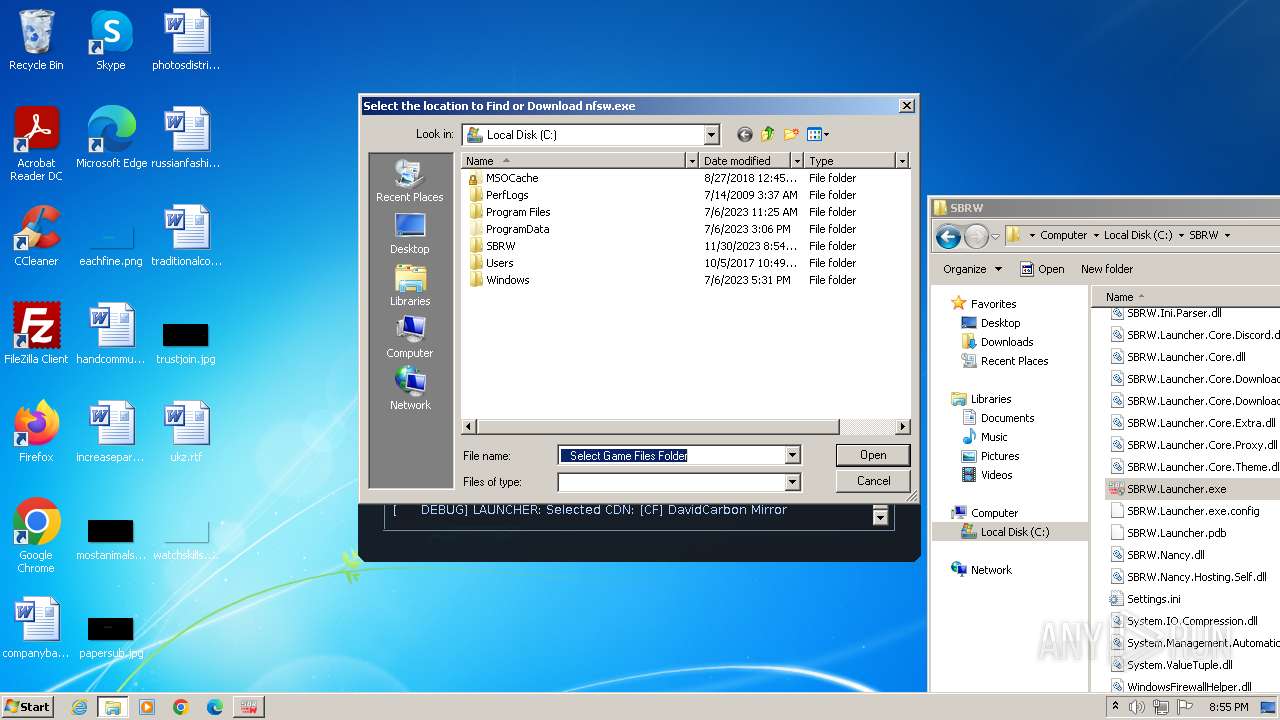Click New folder in the Explorer window
The image size is (1280, 720).
[x=1107, y=269]
